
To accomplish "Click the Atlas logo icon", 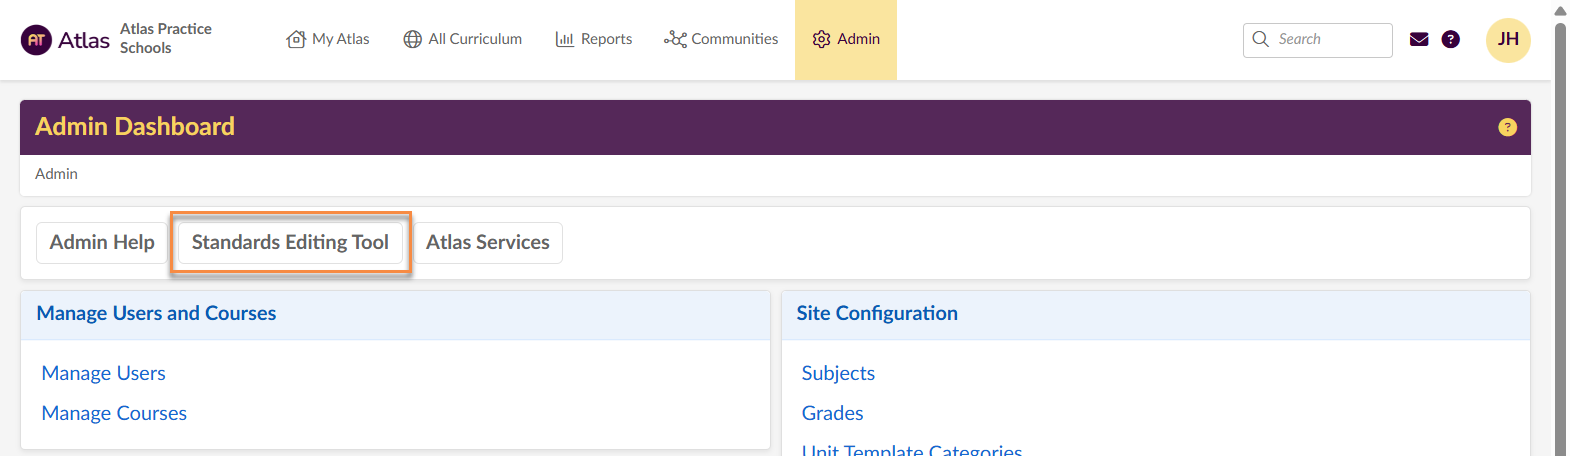I will pos(36,40).
